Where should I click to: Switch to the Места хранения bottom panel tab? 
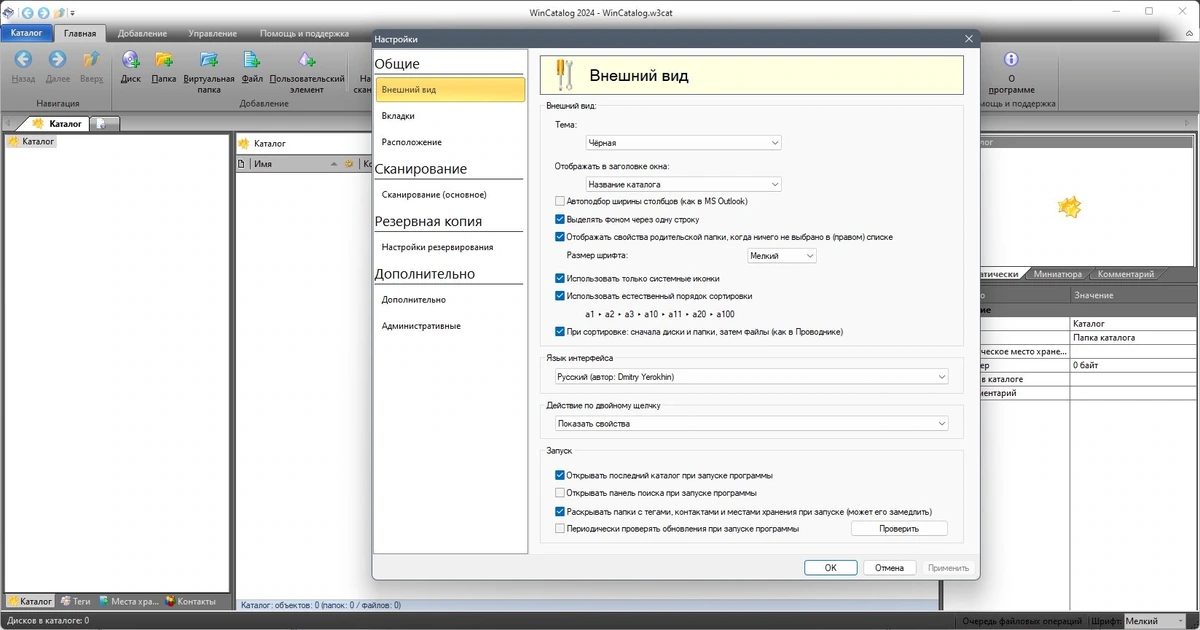click(129, 602)
